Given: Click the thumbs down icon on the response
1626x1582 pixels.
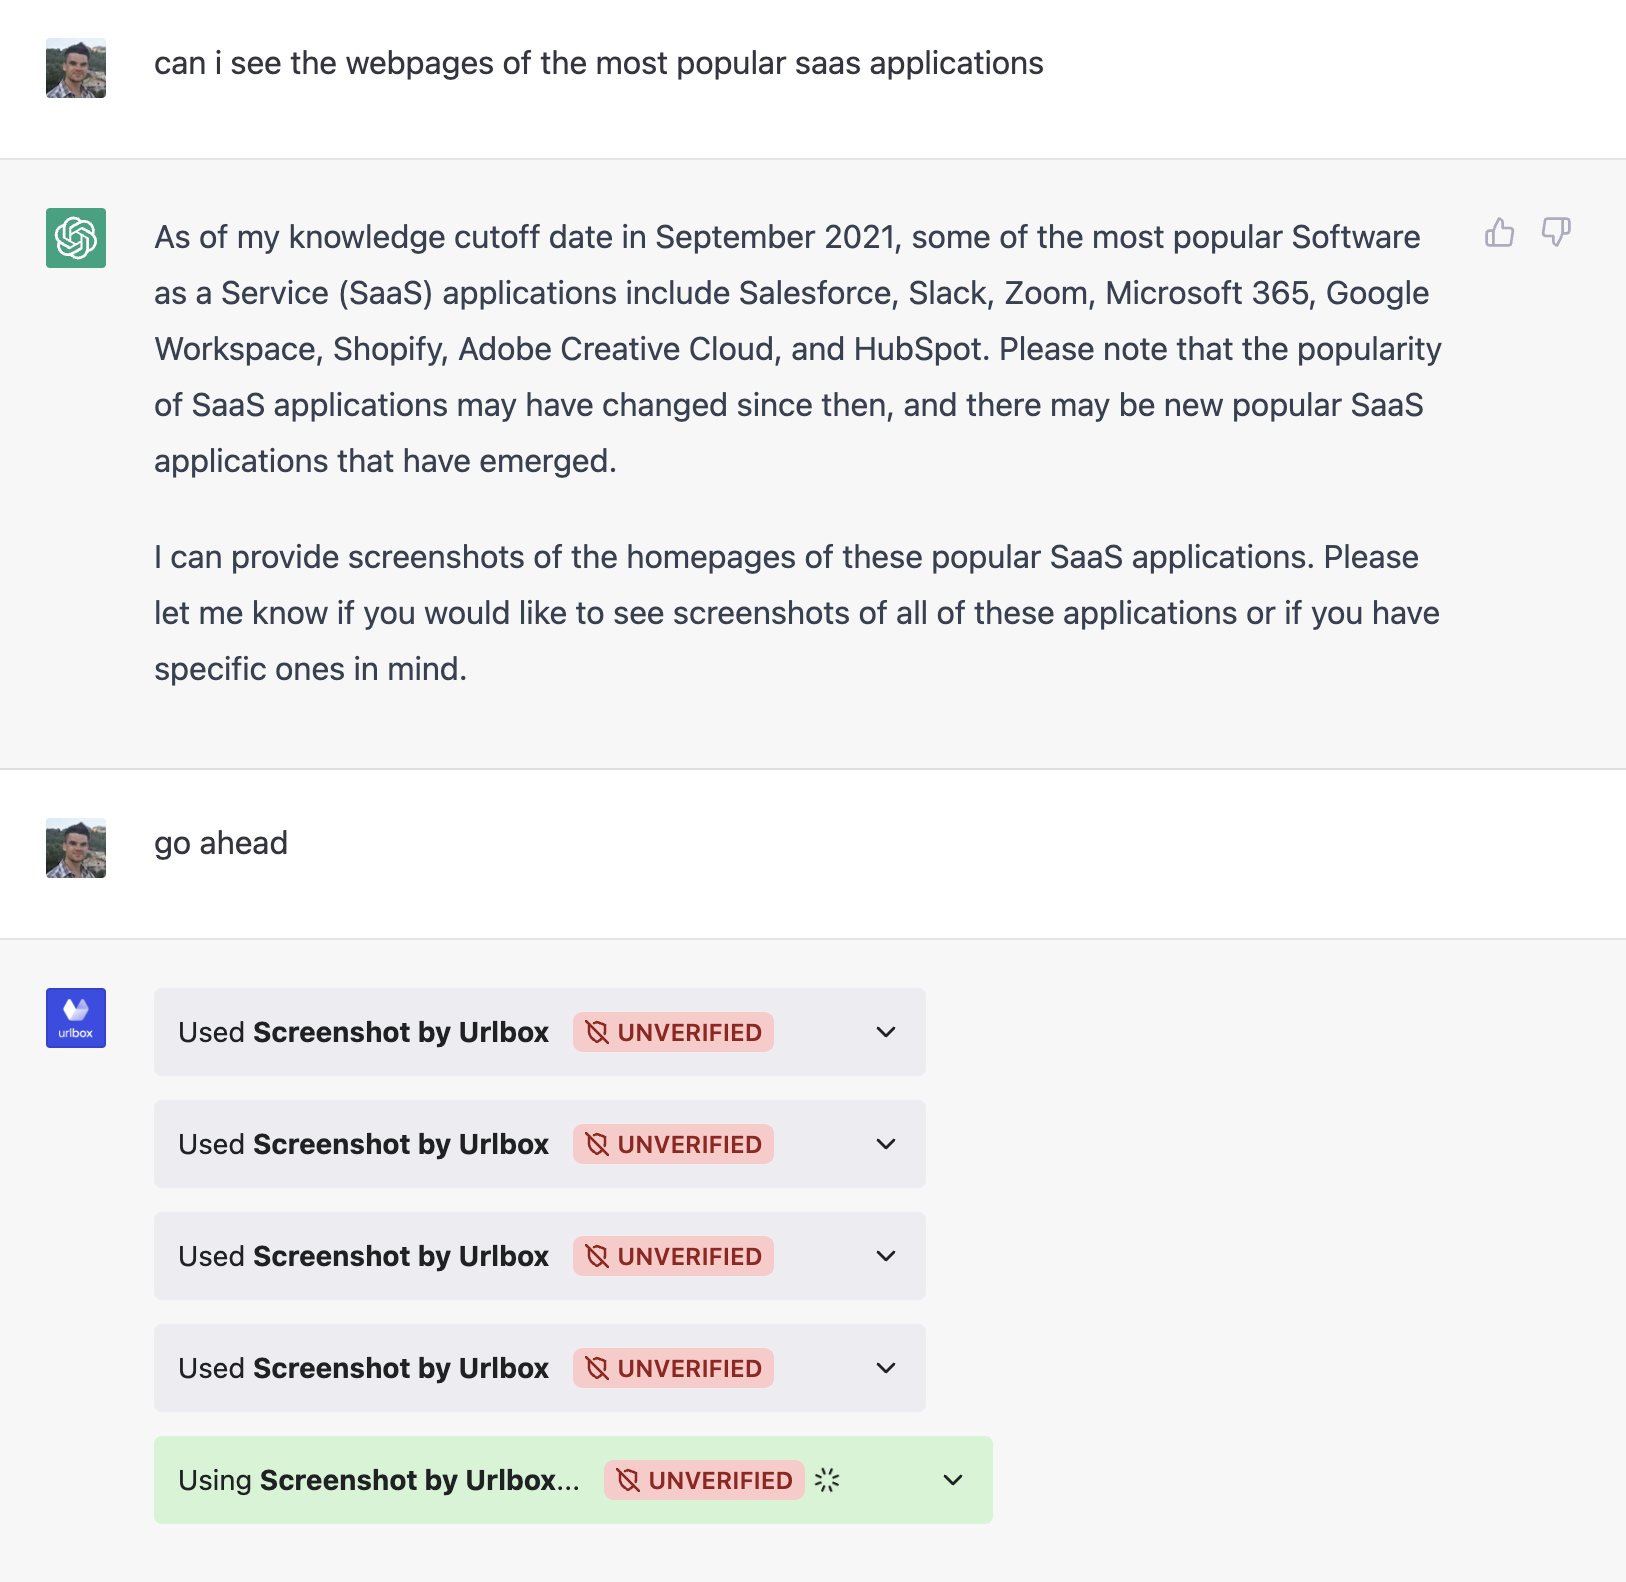Looking at the screenshot, I should (x=1557, y=233).
